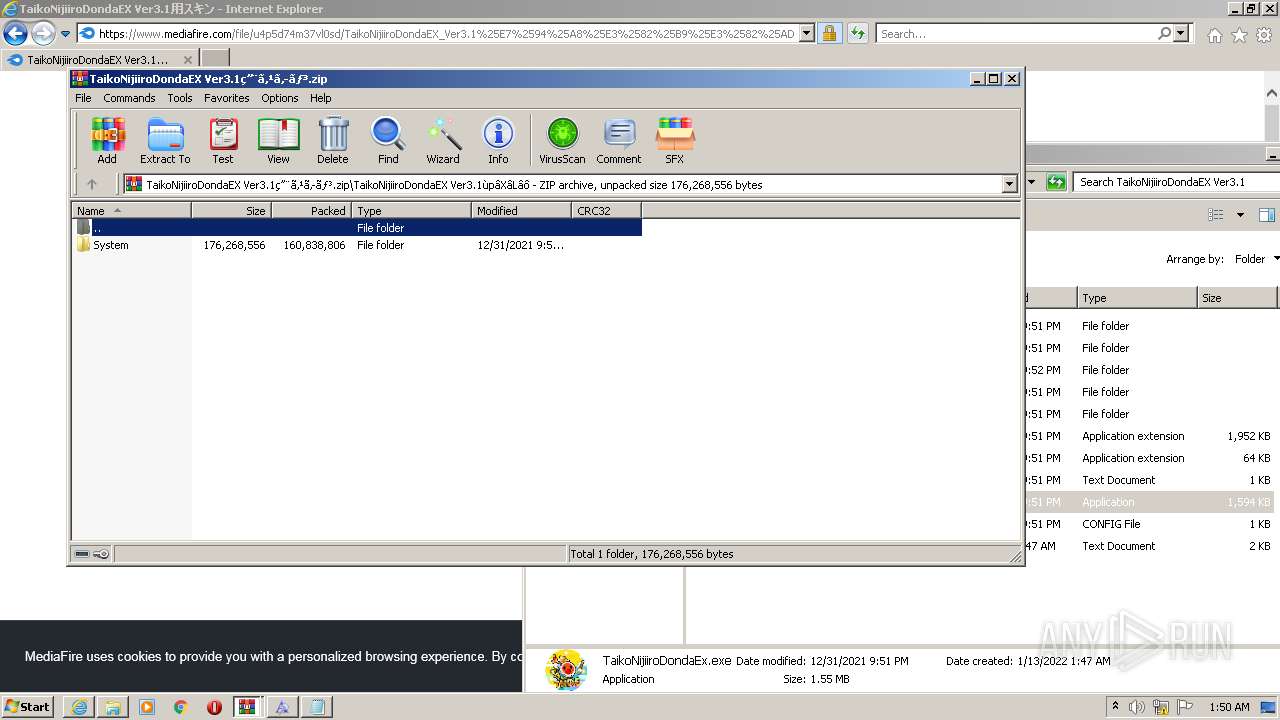Screen dimensions: 1280x720
Task: Open the Favorites menu
Action: pyautogui.click(x=227, y=98)
